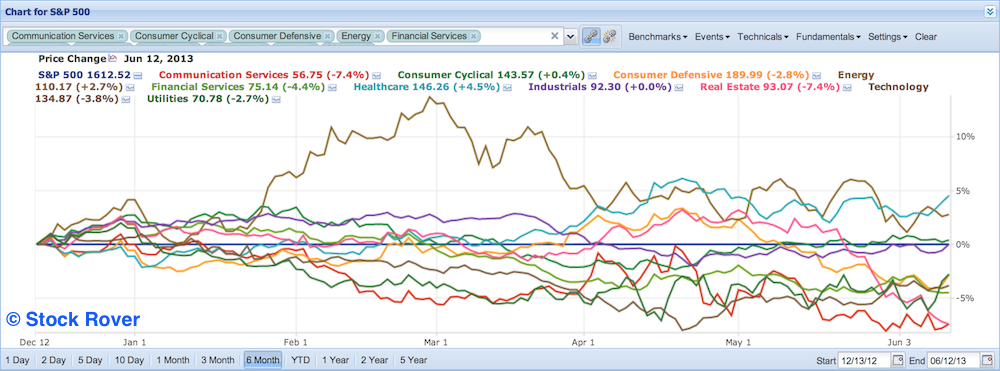Remove the Financial Services chip
Screen dimensions: 1000x371
coord(473,36)
